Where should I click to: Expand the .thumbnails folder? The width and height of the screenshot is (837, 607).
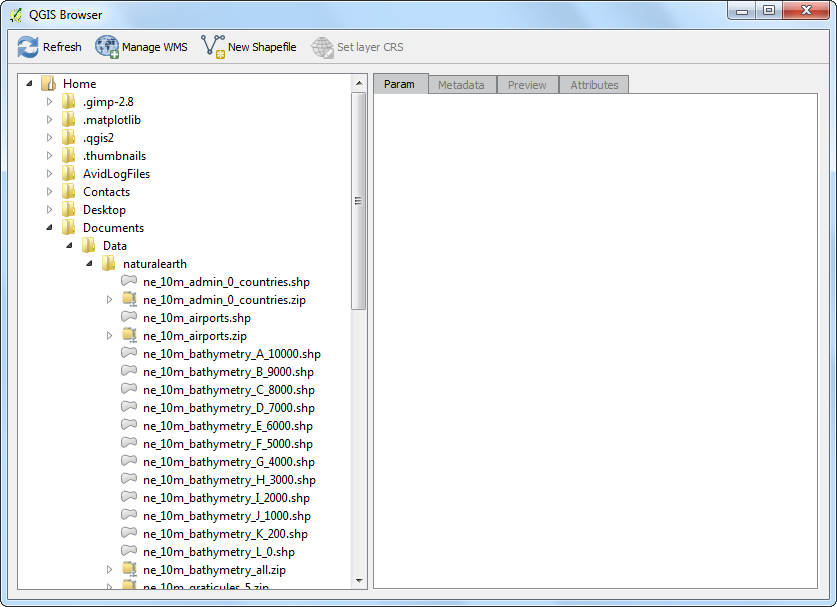tap(49, 156)
